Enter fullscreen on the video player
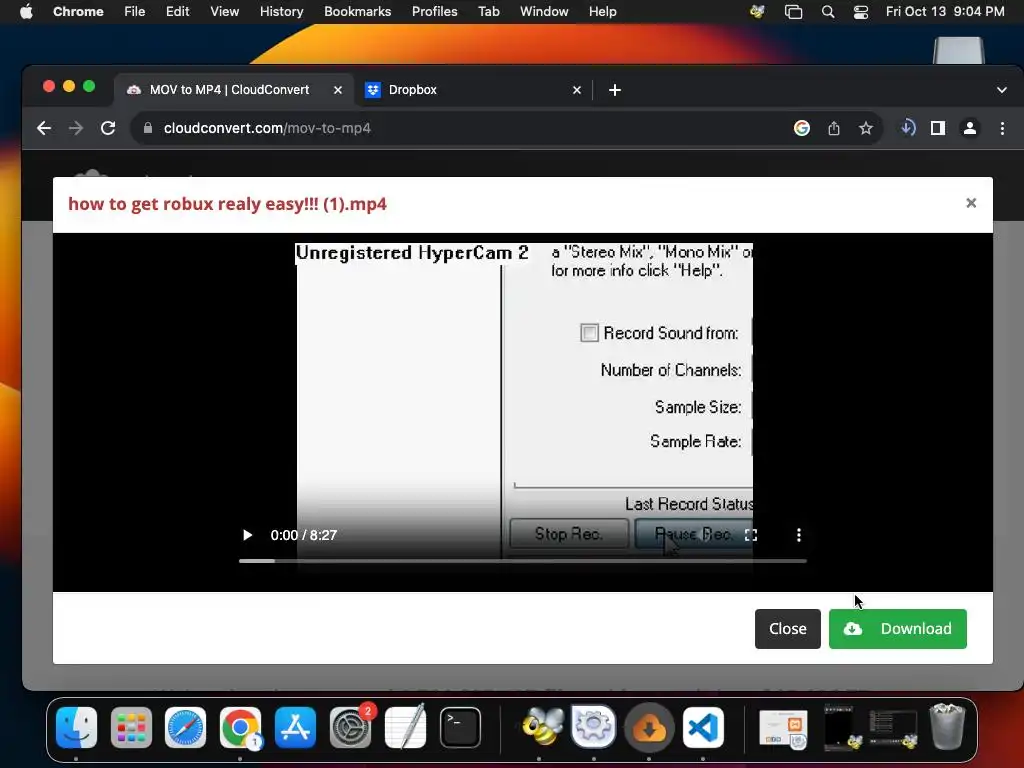 751,535
